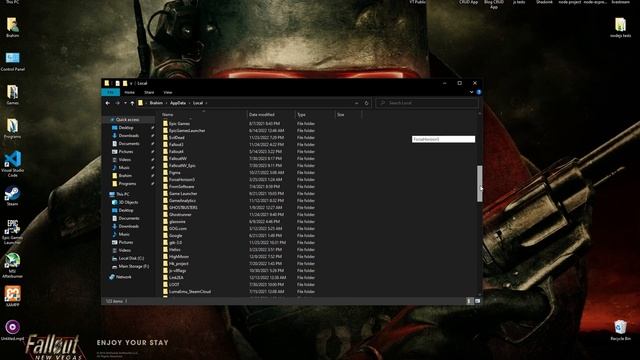Open the Recycle Bin

click(x=620, y=330)
